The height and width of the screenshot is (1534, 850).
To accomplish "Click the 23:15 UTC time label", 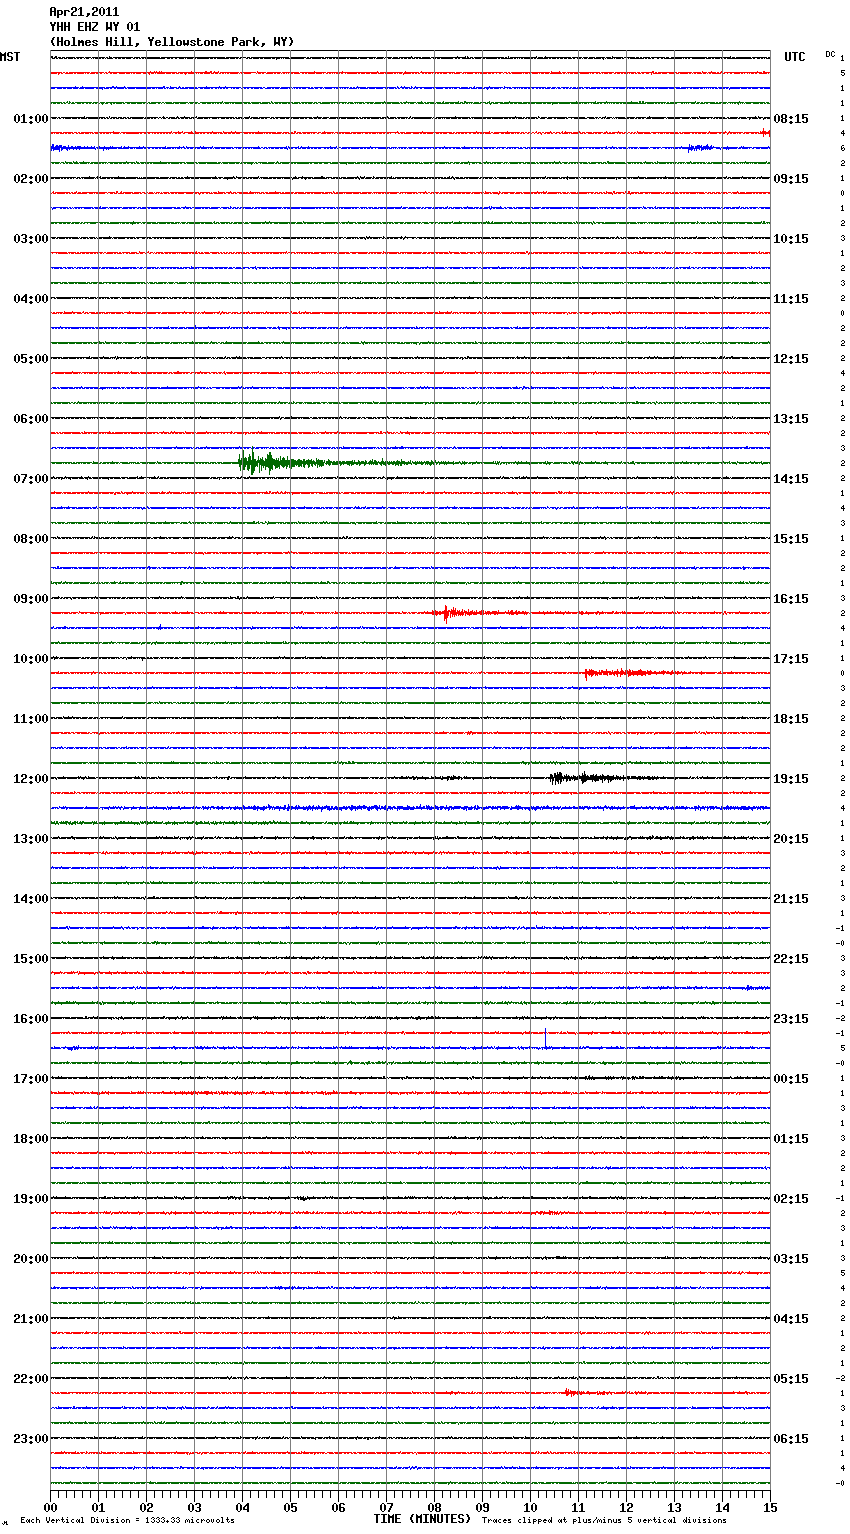I will [791, 1019].
